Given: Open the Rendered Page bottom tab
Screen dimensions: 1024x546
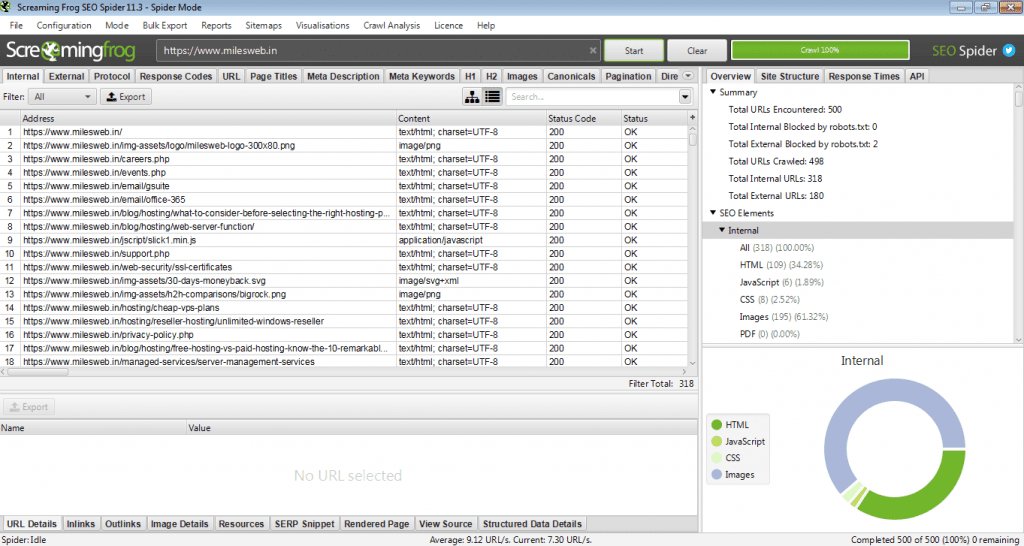Looking at the screenshot, I should point(377,524).
